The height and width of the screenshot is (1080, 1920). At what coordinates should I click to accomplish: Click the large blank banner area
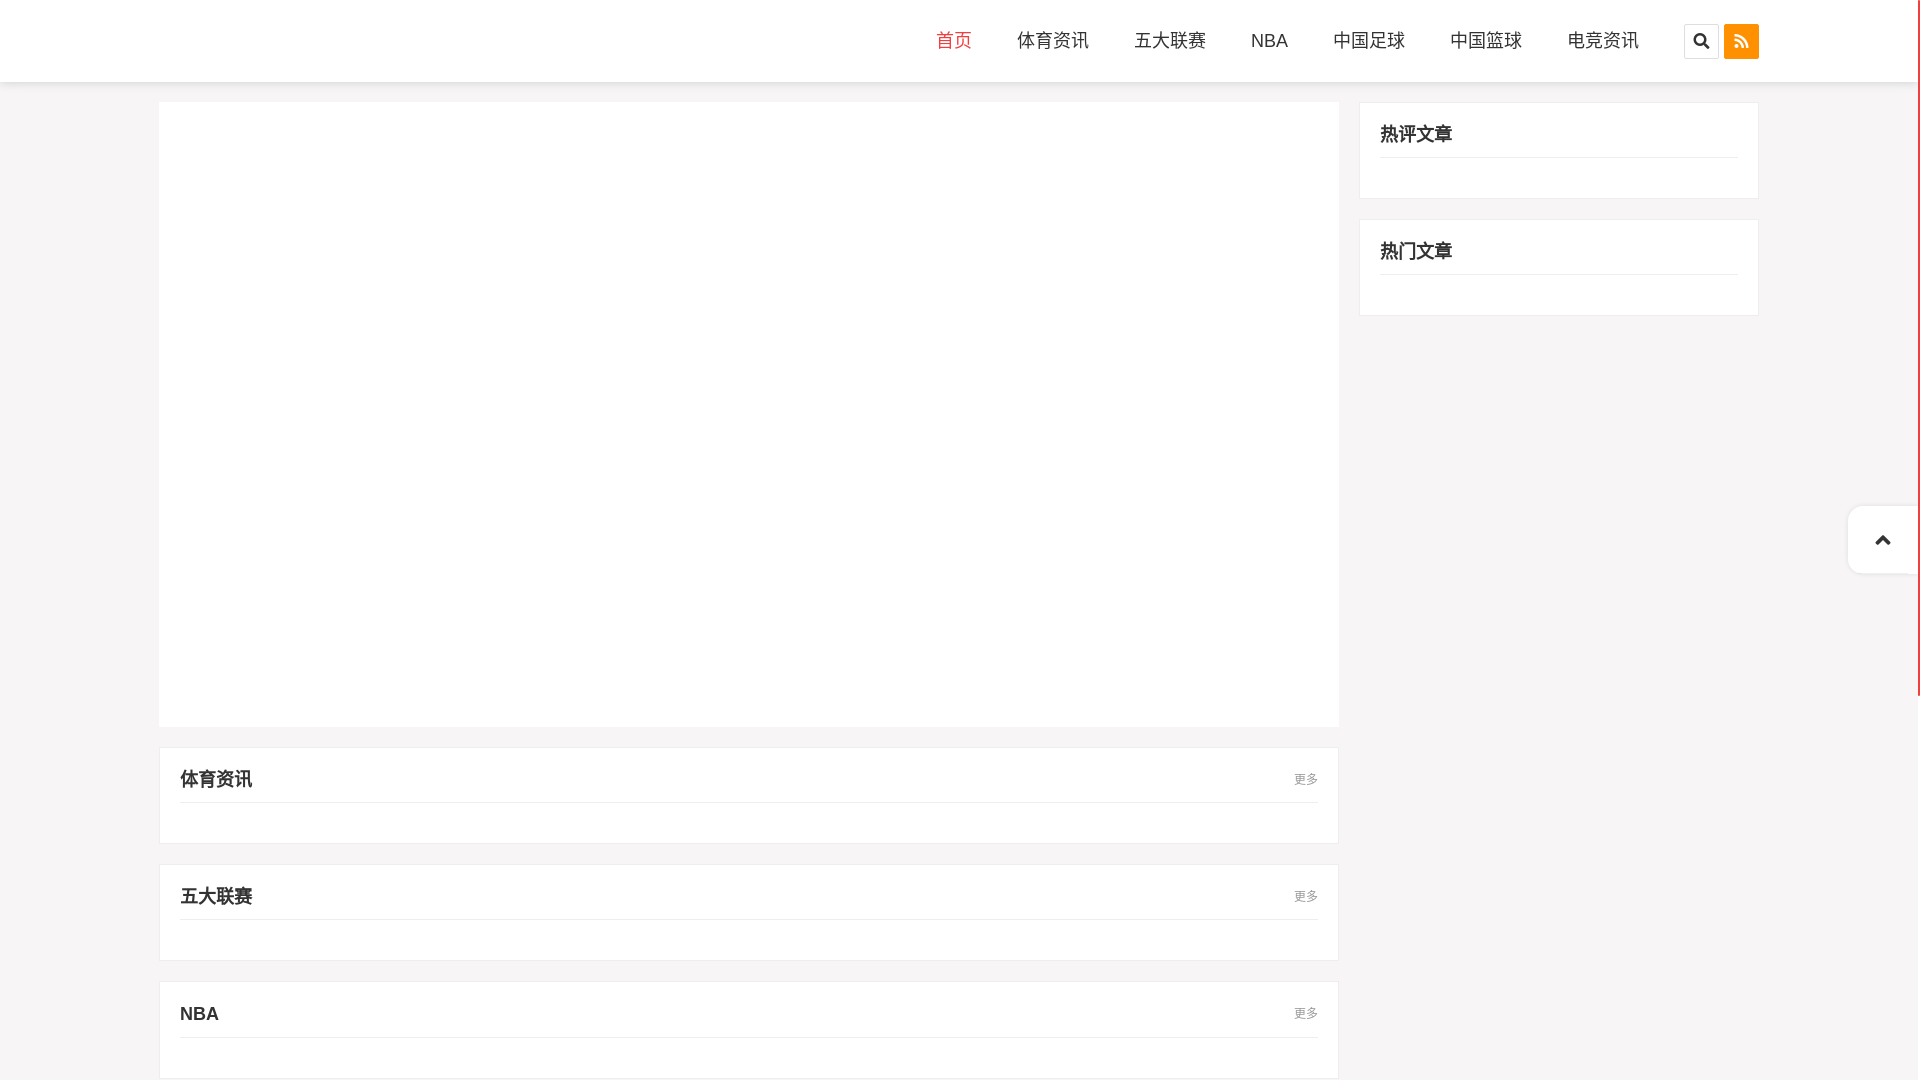coord(748,414)
